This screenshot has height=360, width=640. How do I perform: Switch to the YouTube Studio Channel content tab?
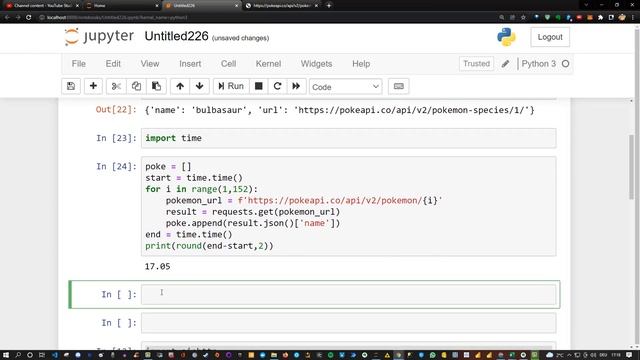point(42,5)
